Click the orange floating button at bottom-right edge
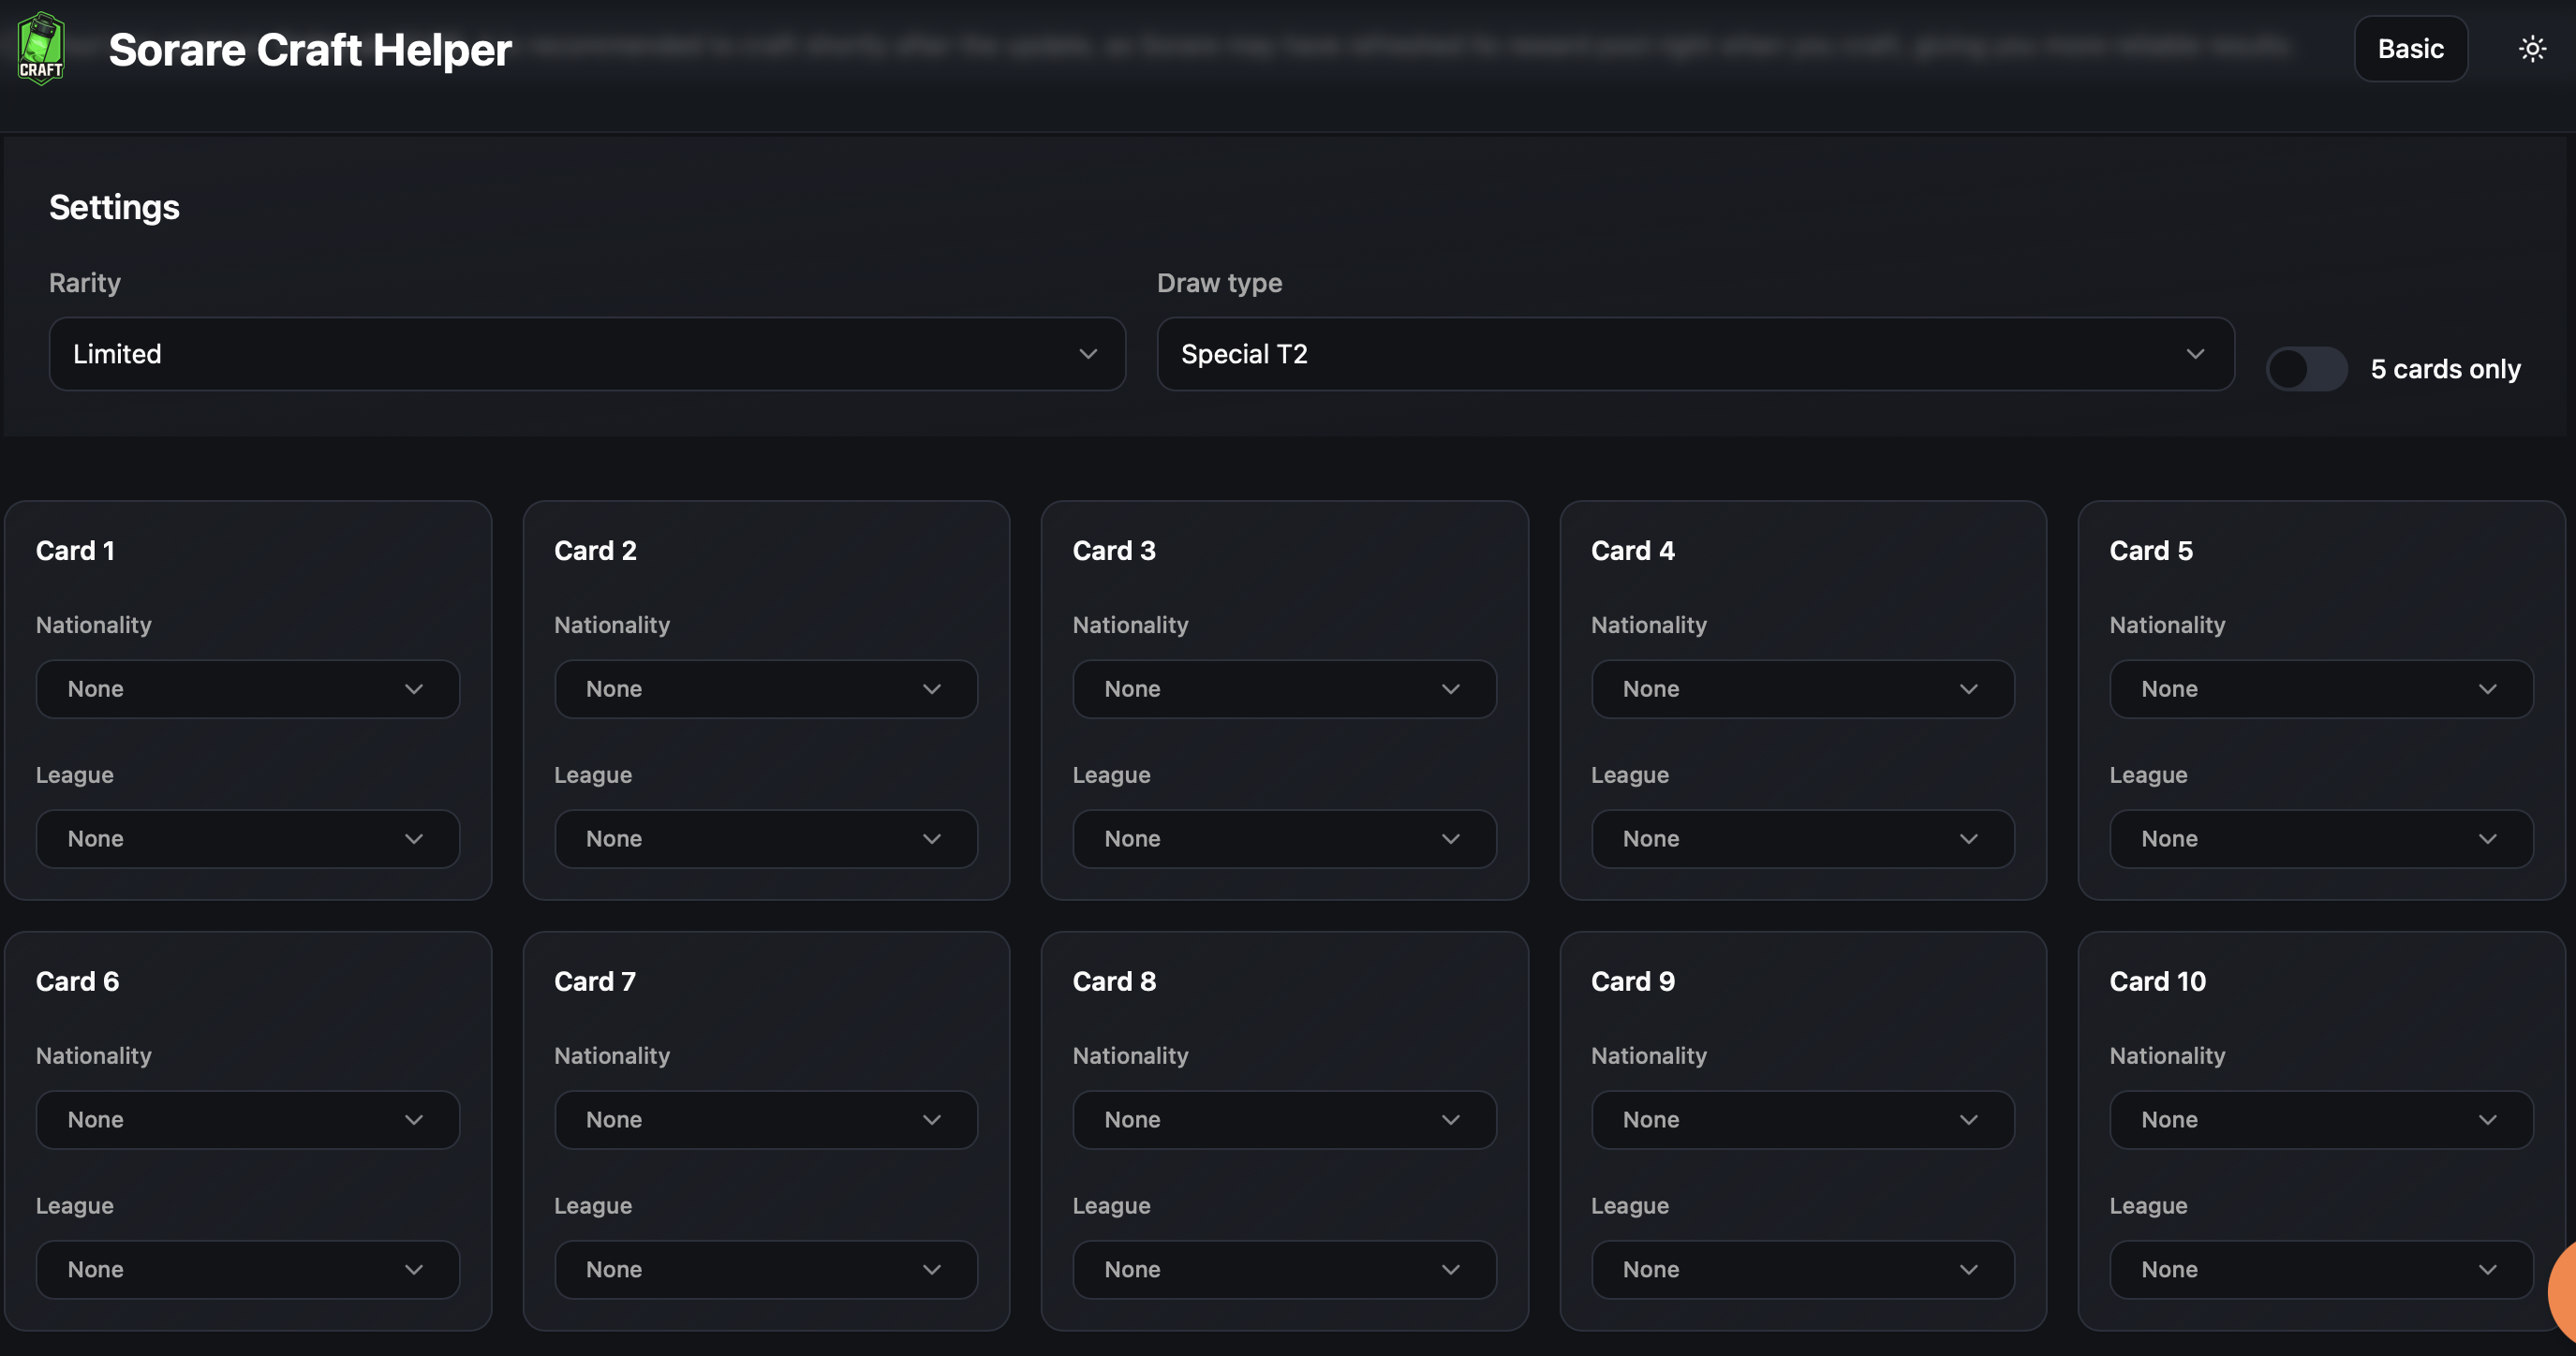The width and height of the screenshot is (2576, 1356). [x=2563, y=1291]
